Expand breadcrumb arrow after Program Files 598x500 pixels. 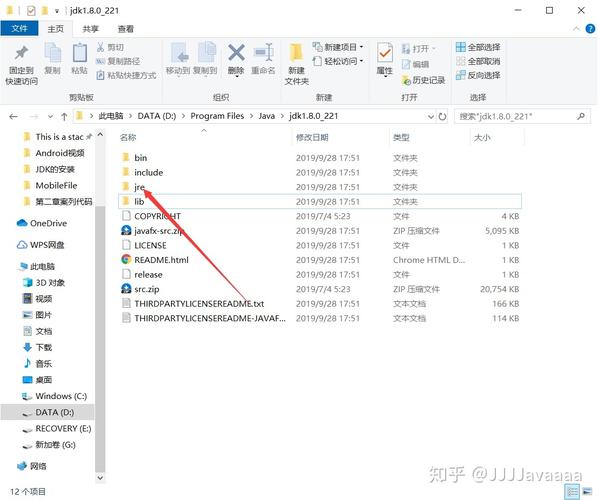(251, 116)
